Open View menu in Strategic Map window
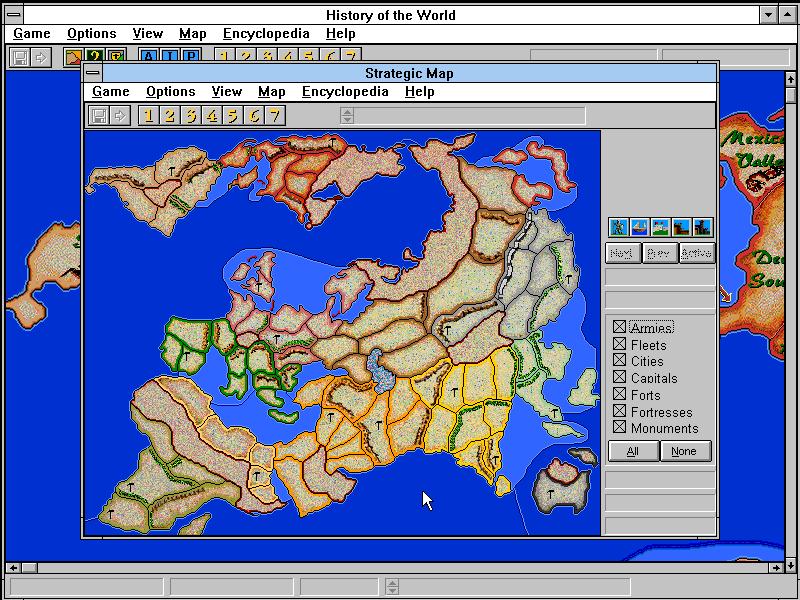Viewport: 800px width, 600px height. [227, 92]
